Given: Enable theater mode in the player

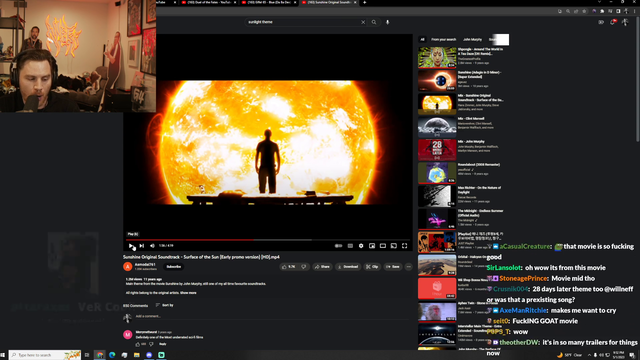Looking at the screenshot, I should (383, 246).
